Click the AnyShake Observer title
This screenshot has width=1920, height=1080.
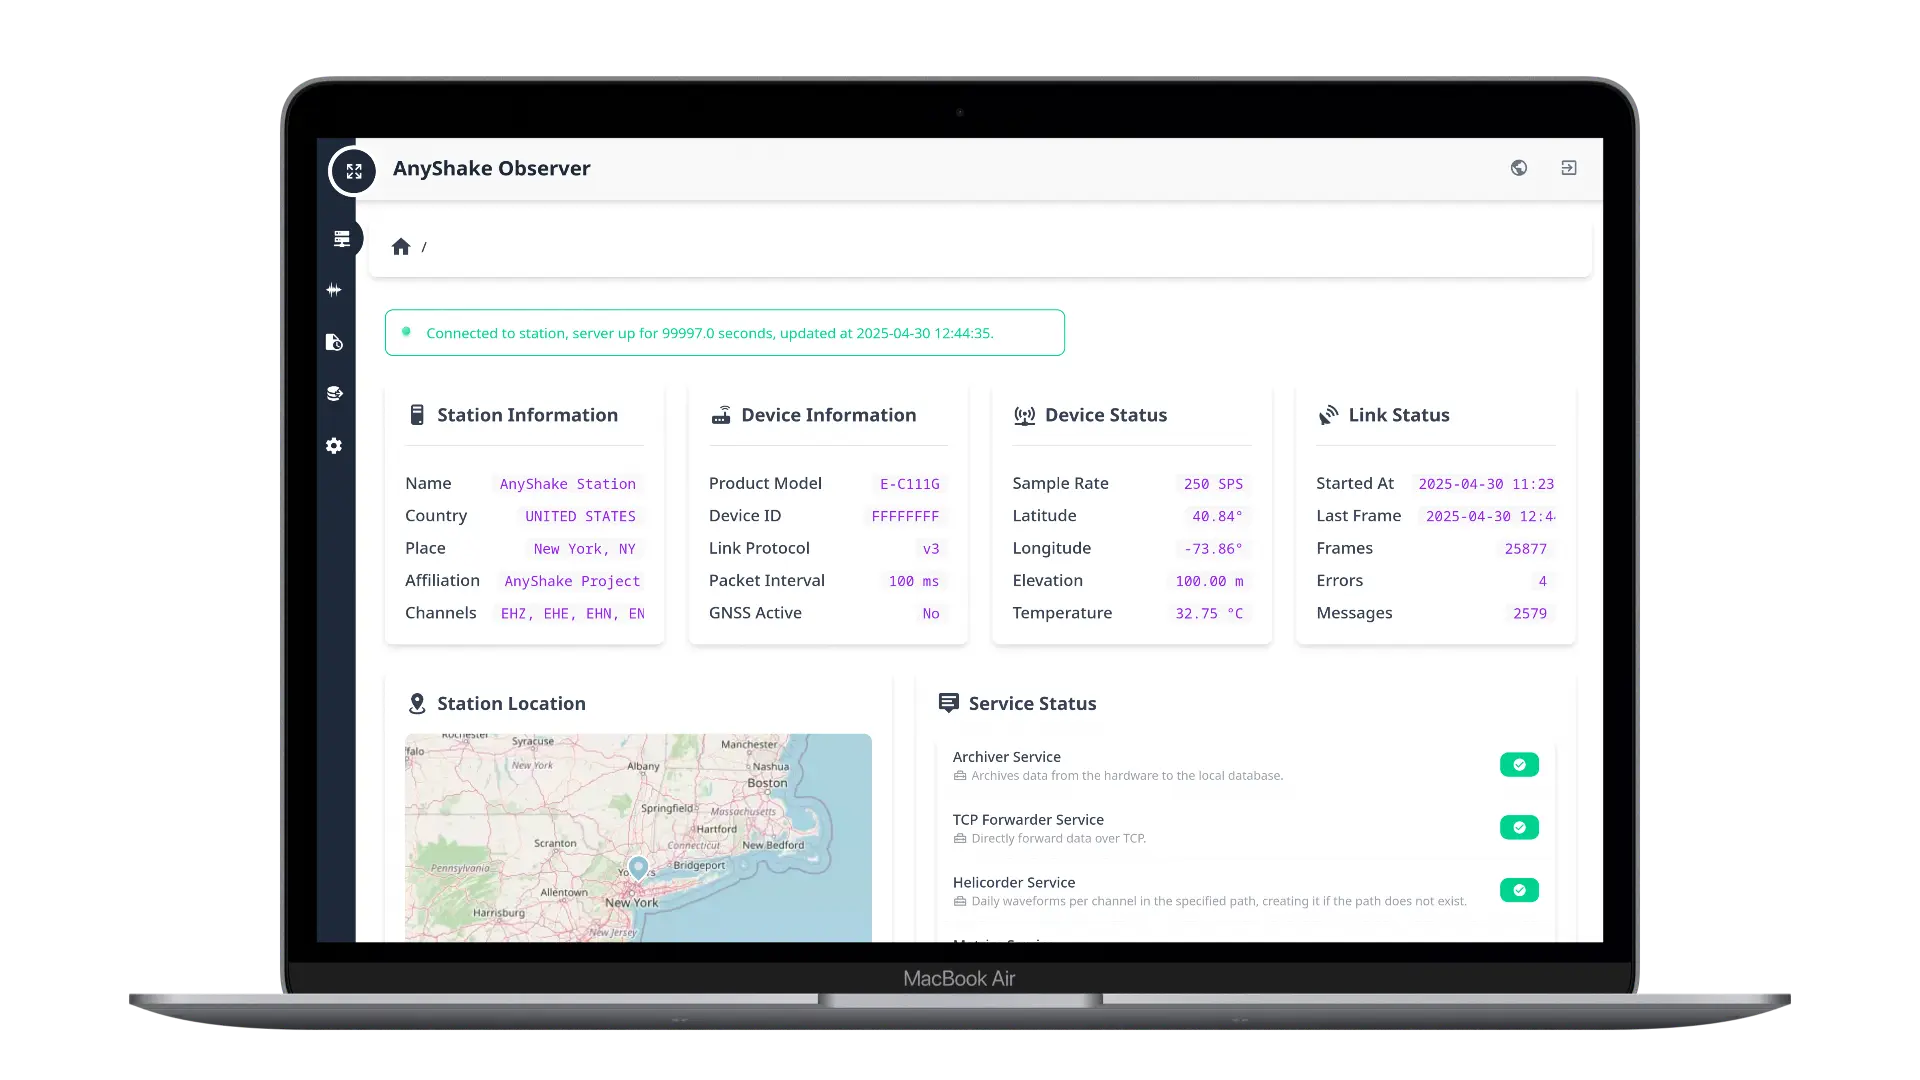point(491,168)
